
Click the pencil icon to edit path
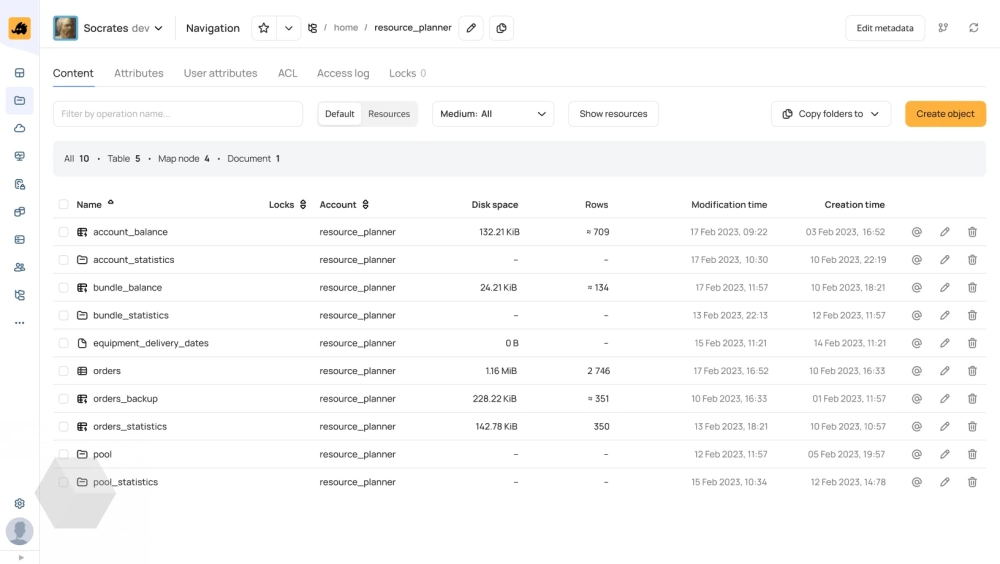pos(472,28)
